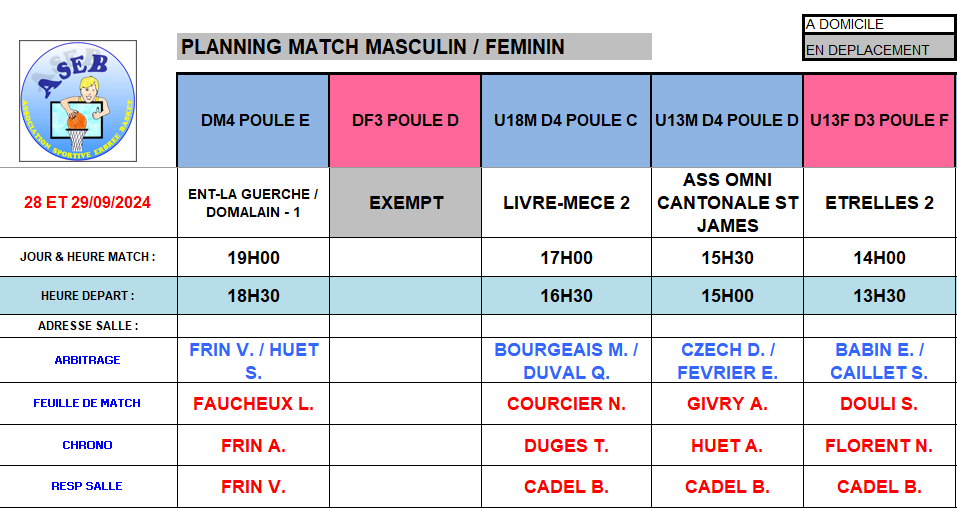Click the U13M D4 POULE D header
957x508 pixels.
coord(727,121)
